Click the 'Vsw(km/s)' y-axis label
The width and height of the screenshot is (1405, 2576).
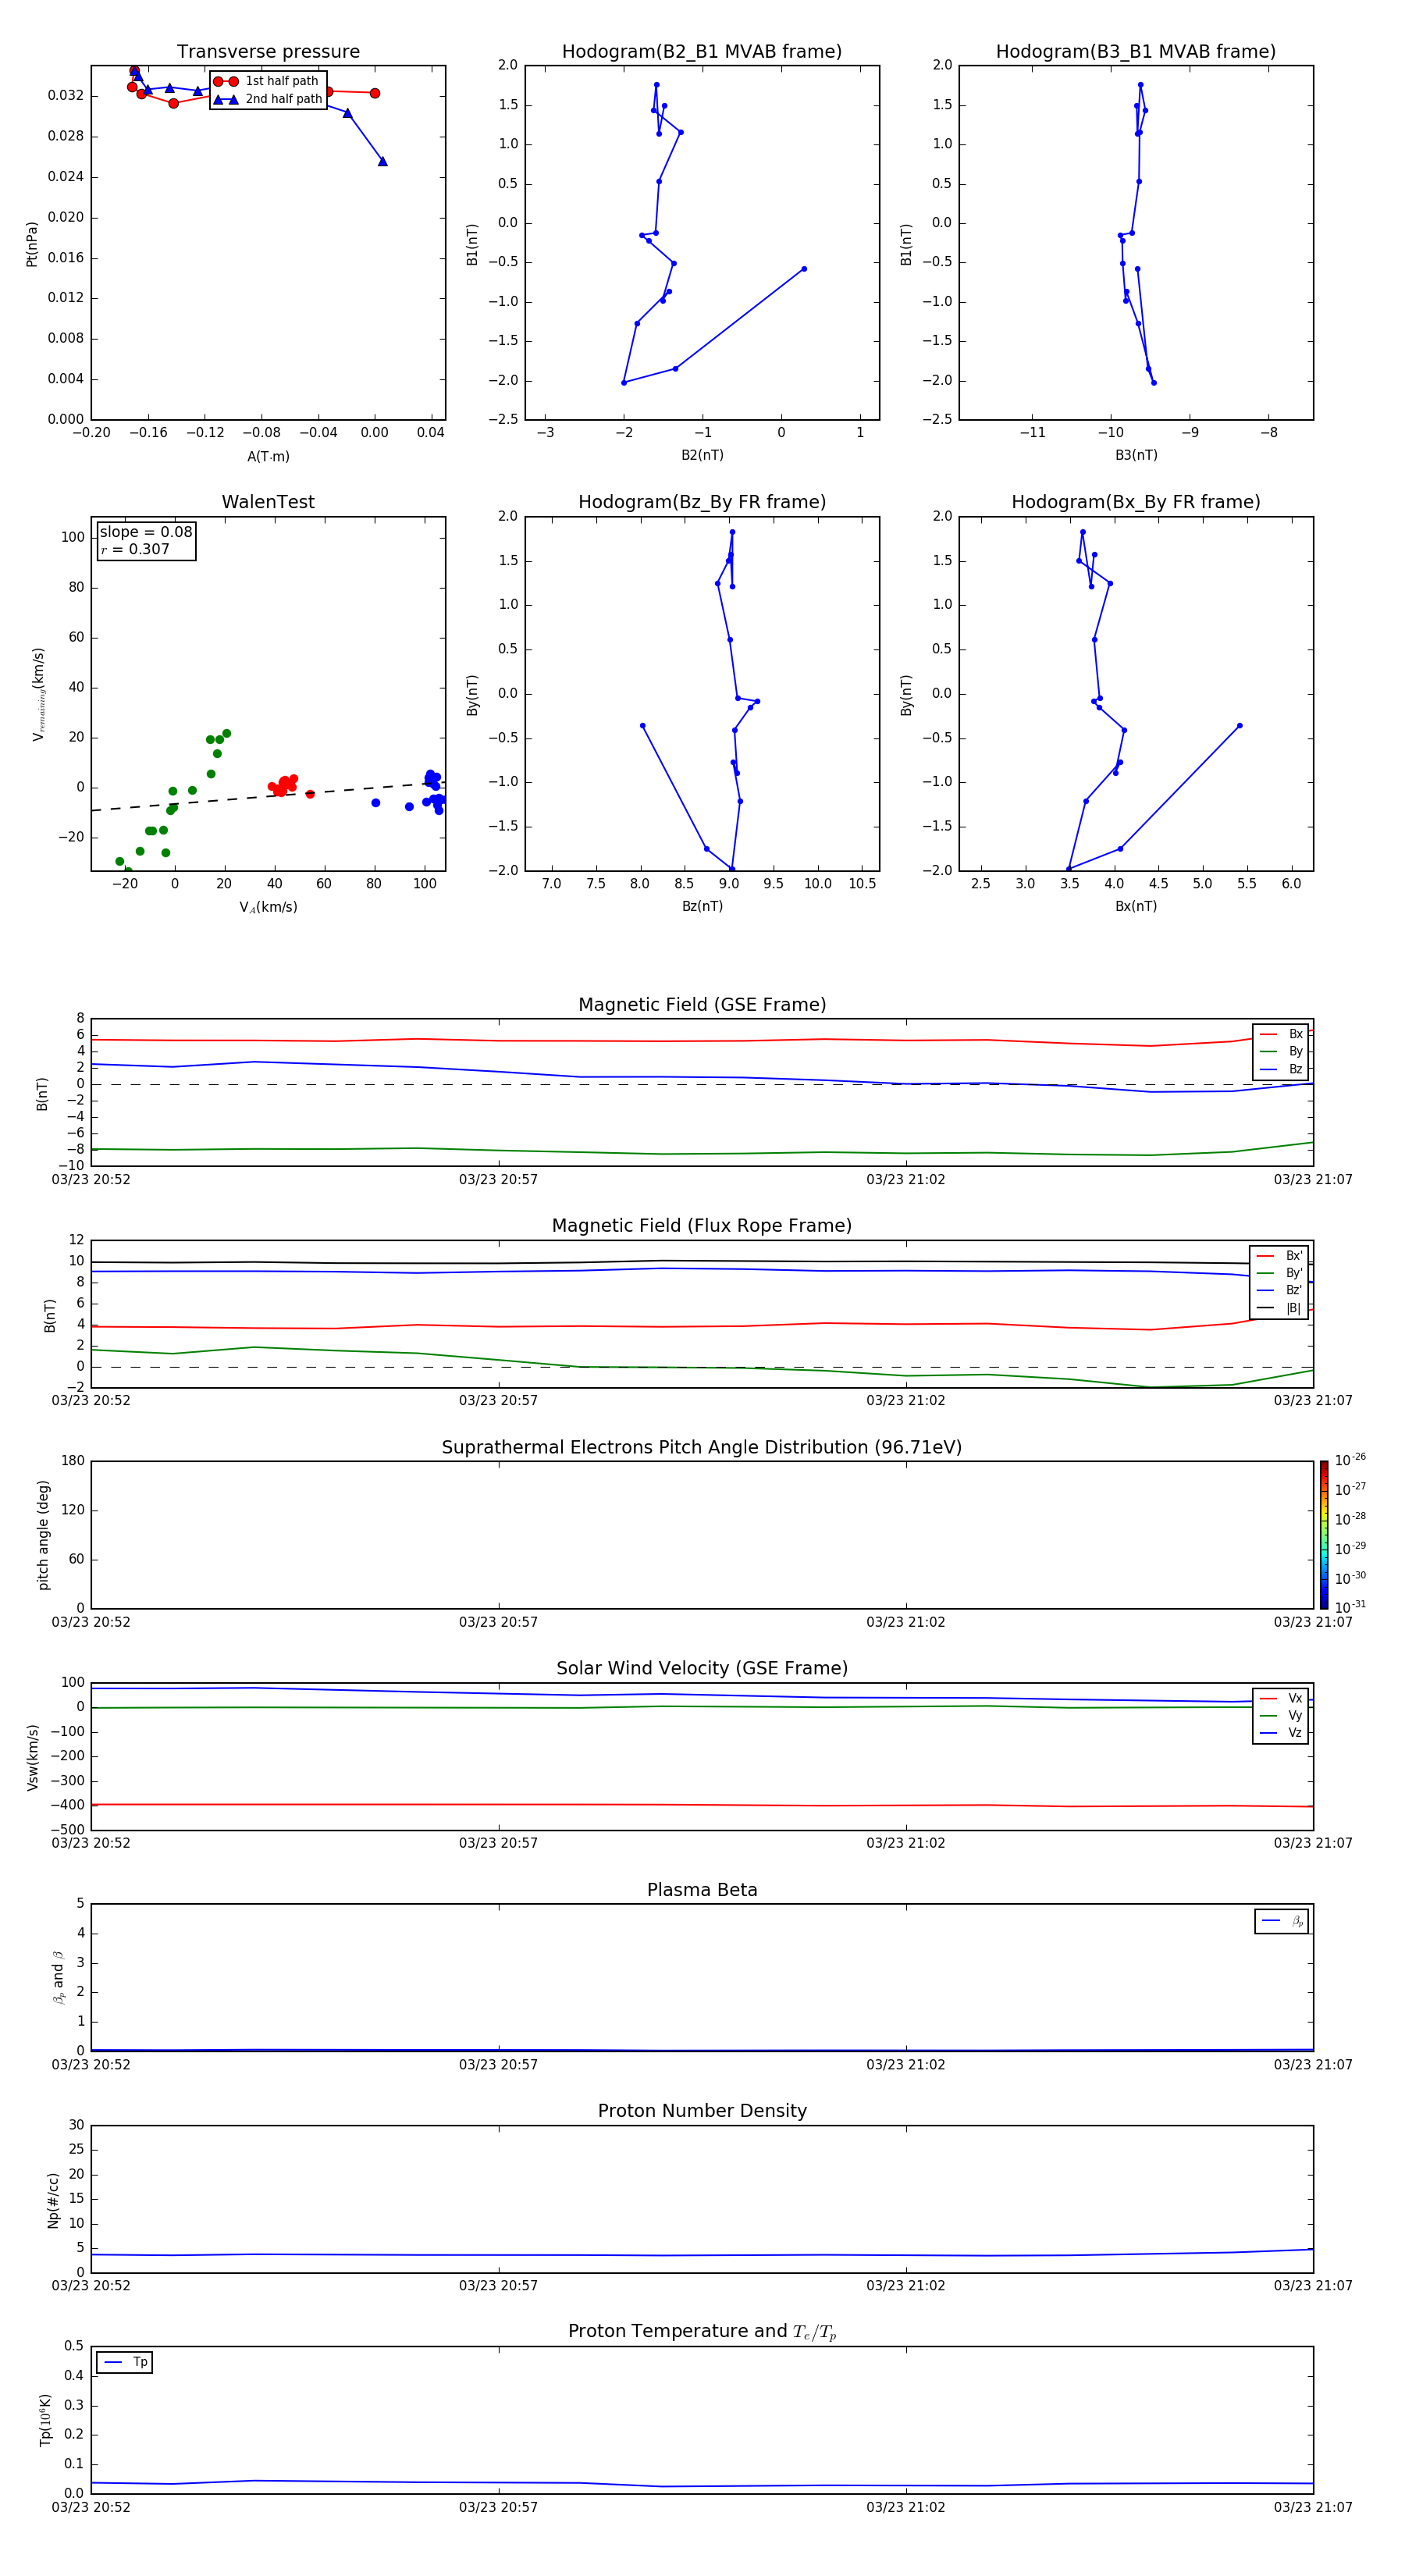[x=33, y=1757]
